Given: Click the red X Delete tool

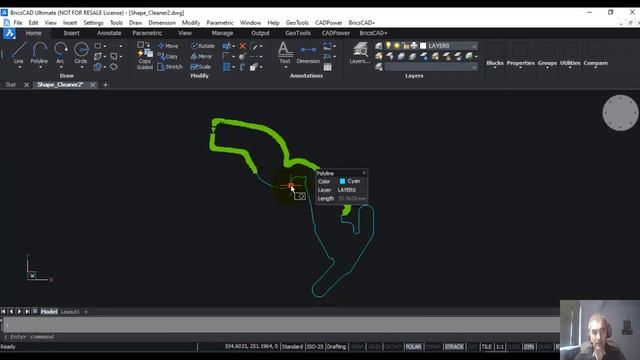Looking at the screenshot, I should (x=242, y=46).
